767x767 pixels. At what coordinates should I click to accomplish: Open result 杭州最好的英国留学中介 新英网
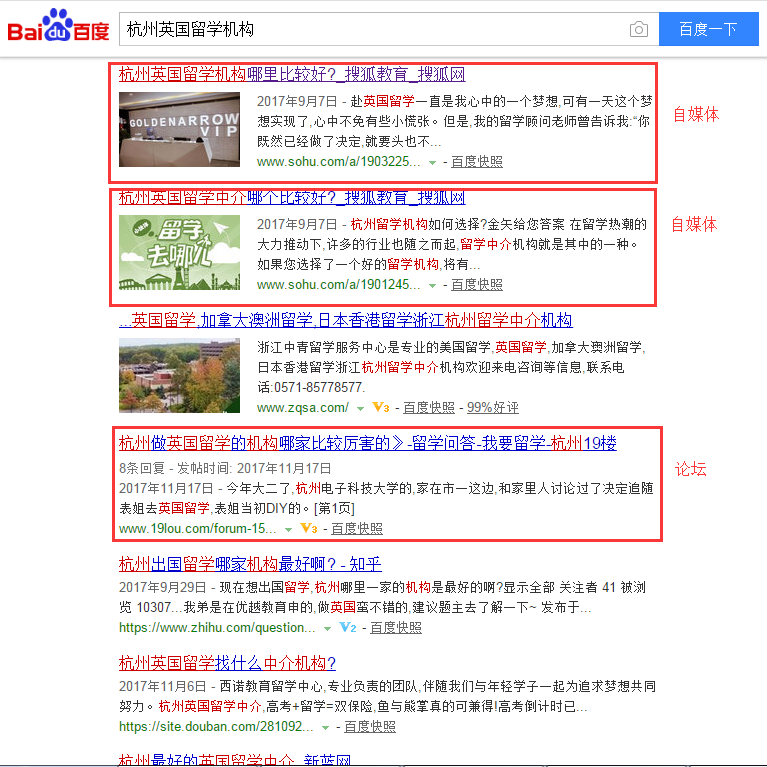(x=235, y=760)
